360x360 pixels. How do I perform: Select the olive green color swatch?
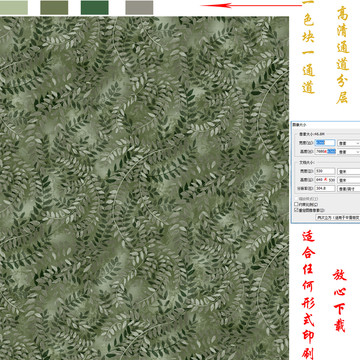click(54, 8)
